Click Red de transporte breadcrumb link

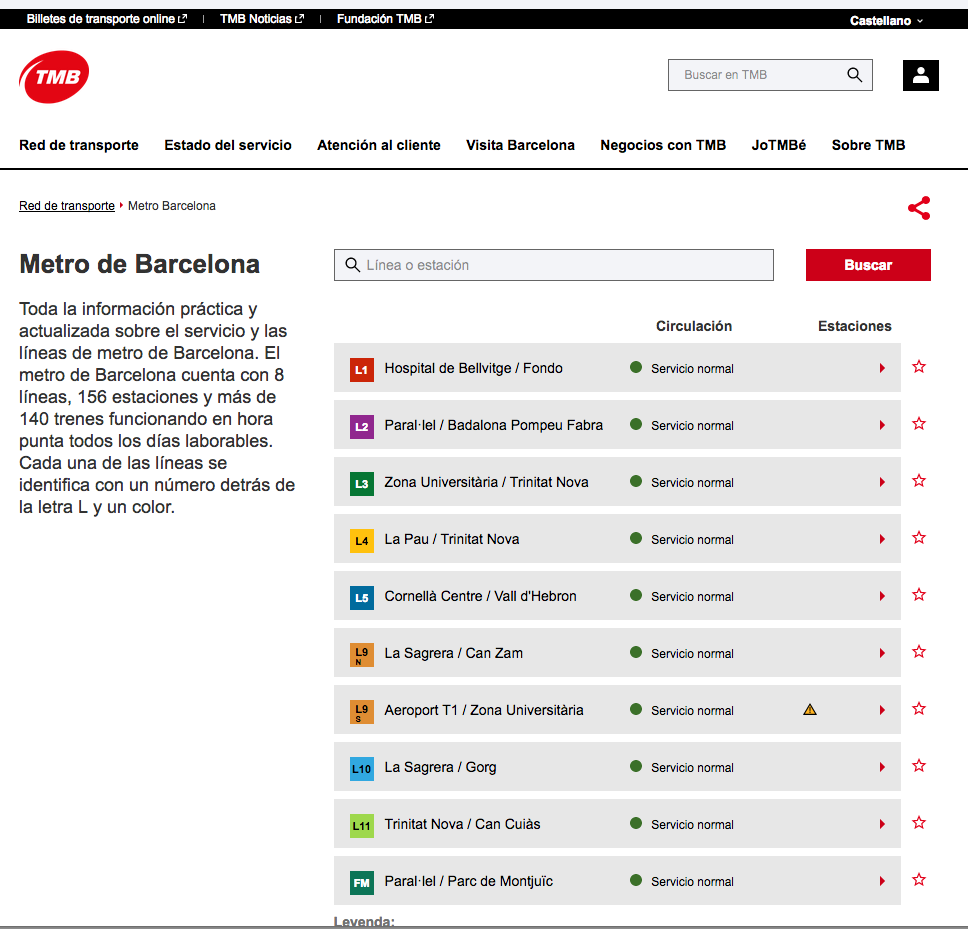tap(67, 206)
